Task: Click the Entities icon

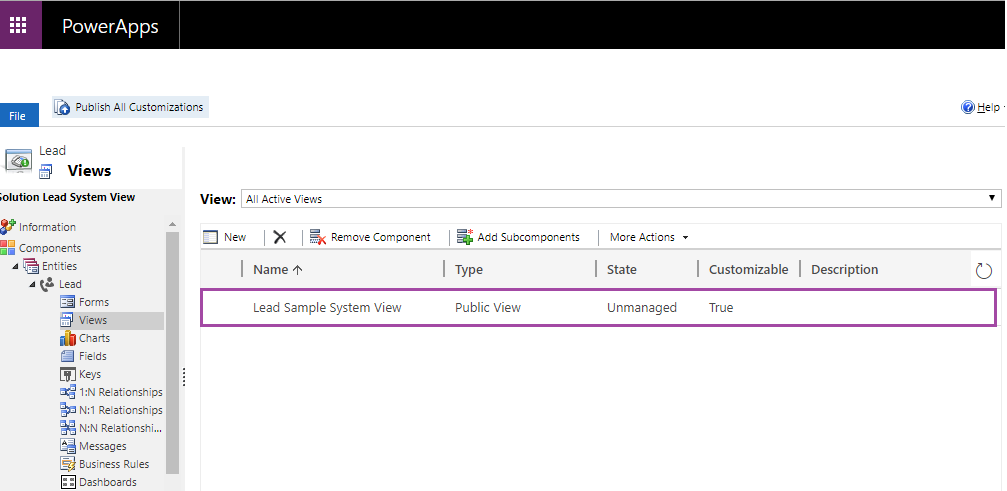Action: pos(31,266)
